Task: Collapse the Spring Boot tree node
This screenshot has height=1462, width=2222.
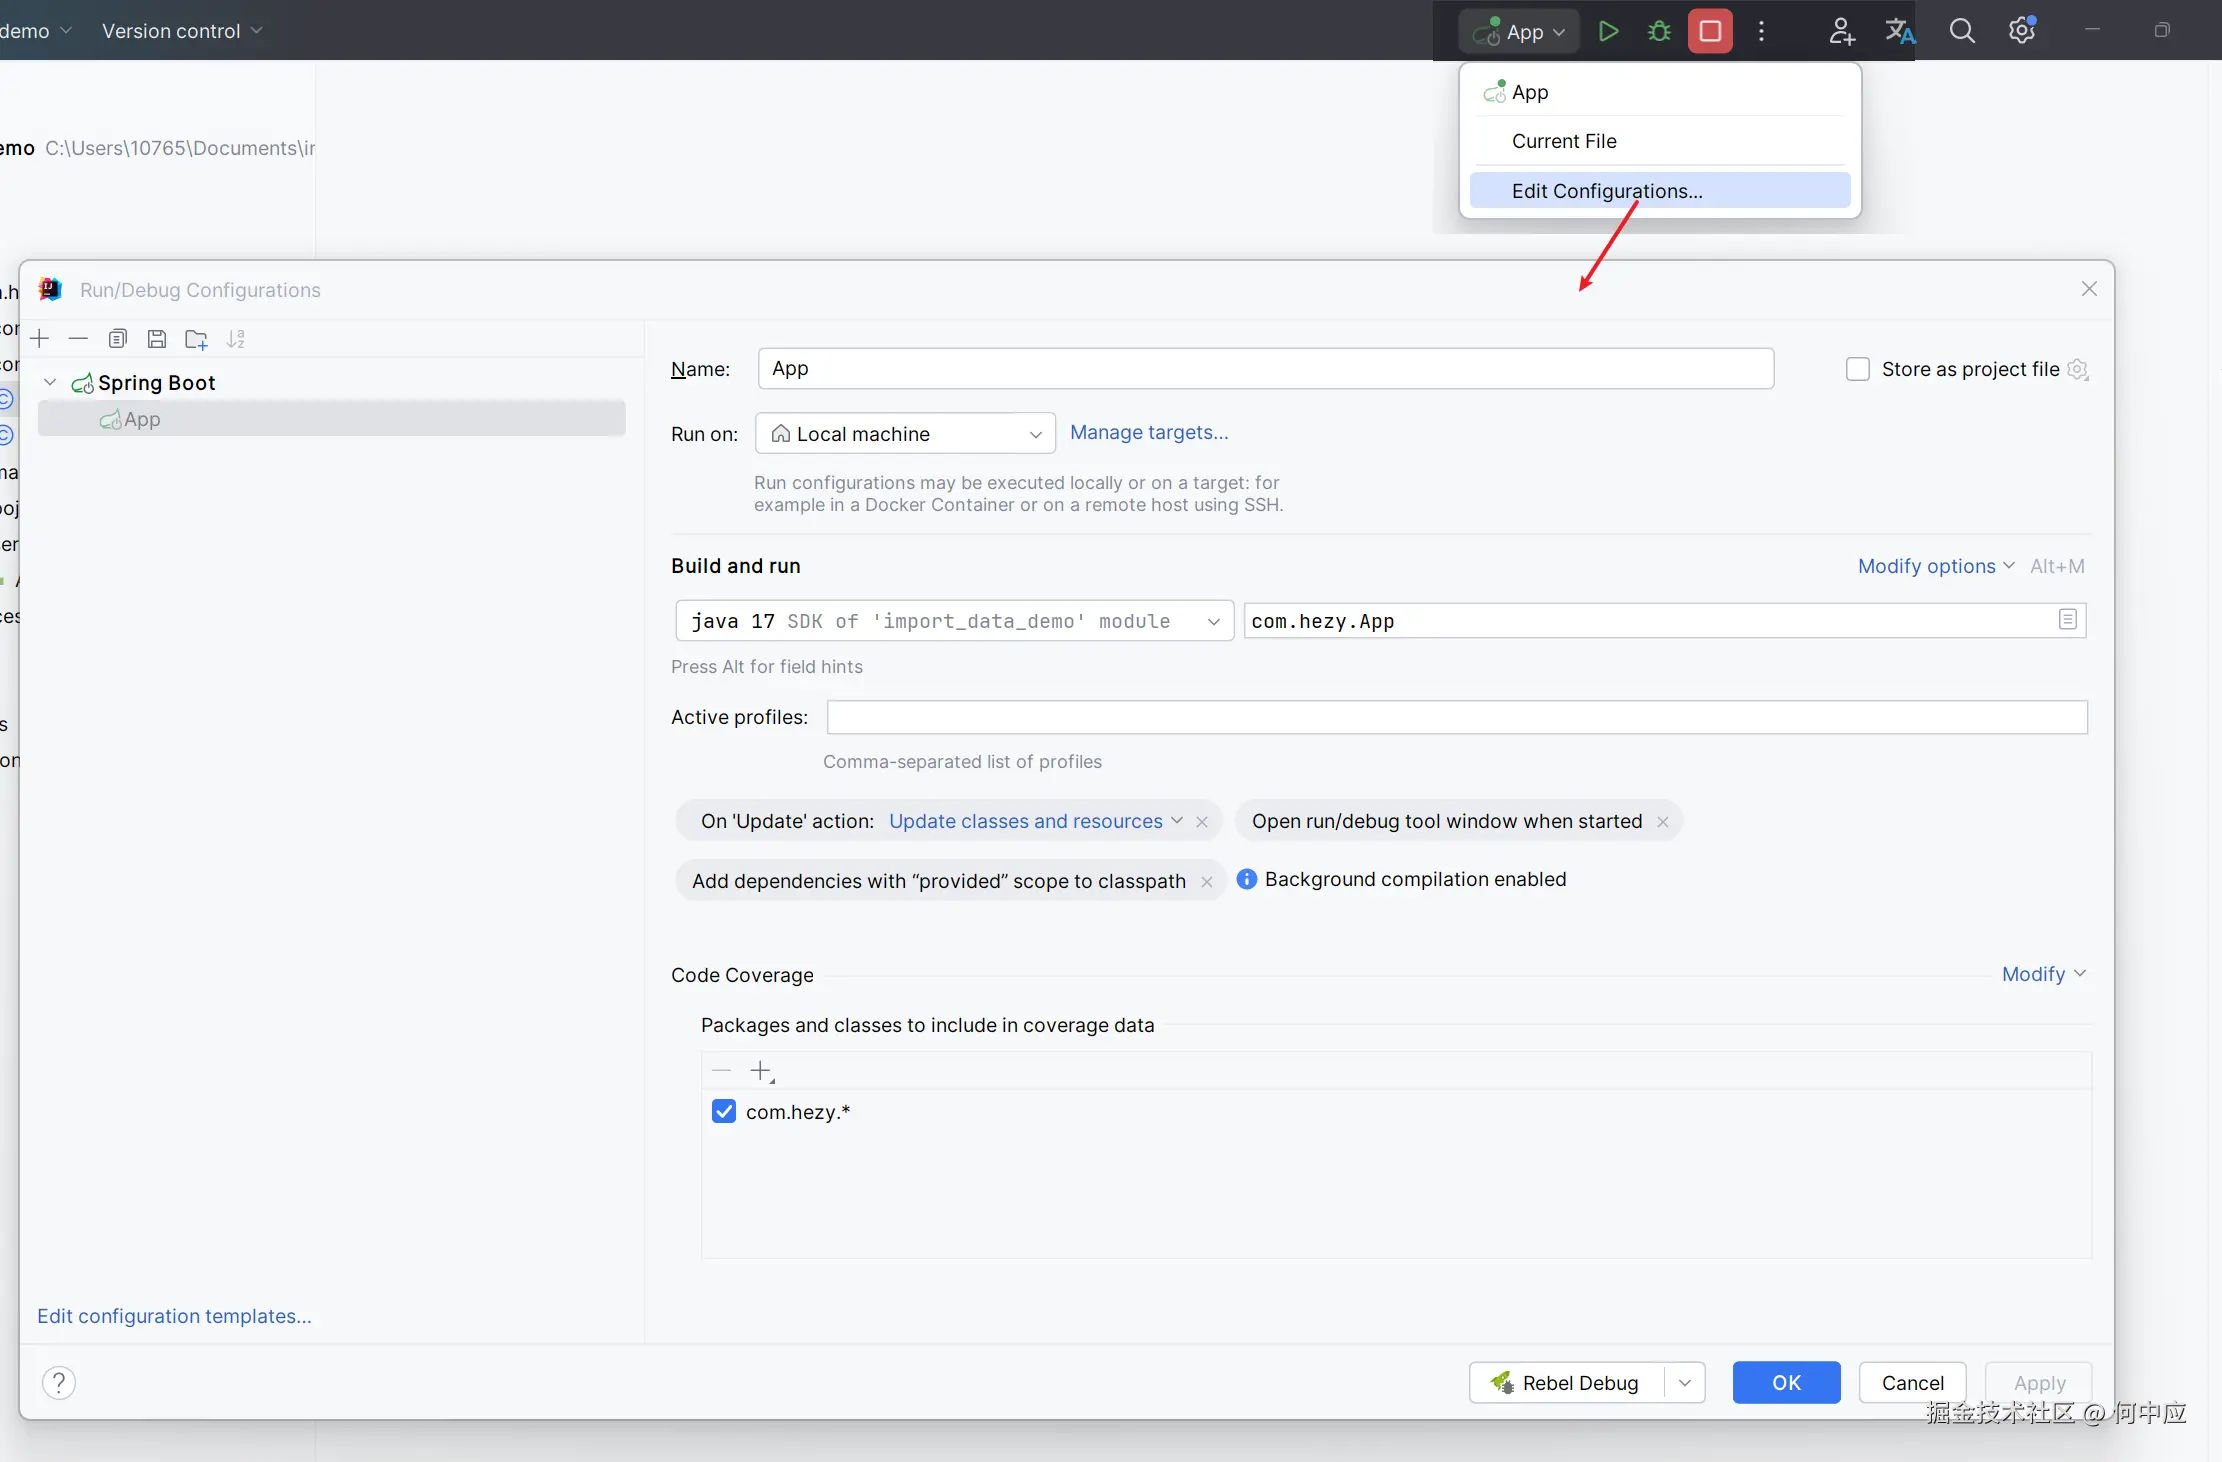Action: click(50, 382)
